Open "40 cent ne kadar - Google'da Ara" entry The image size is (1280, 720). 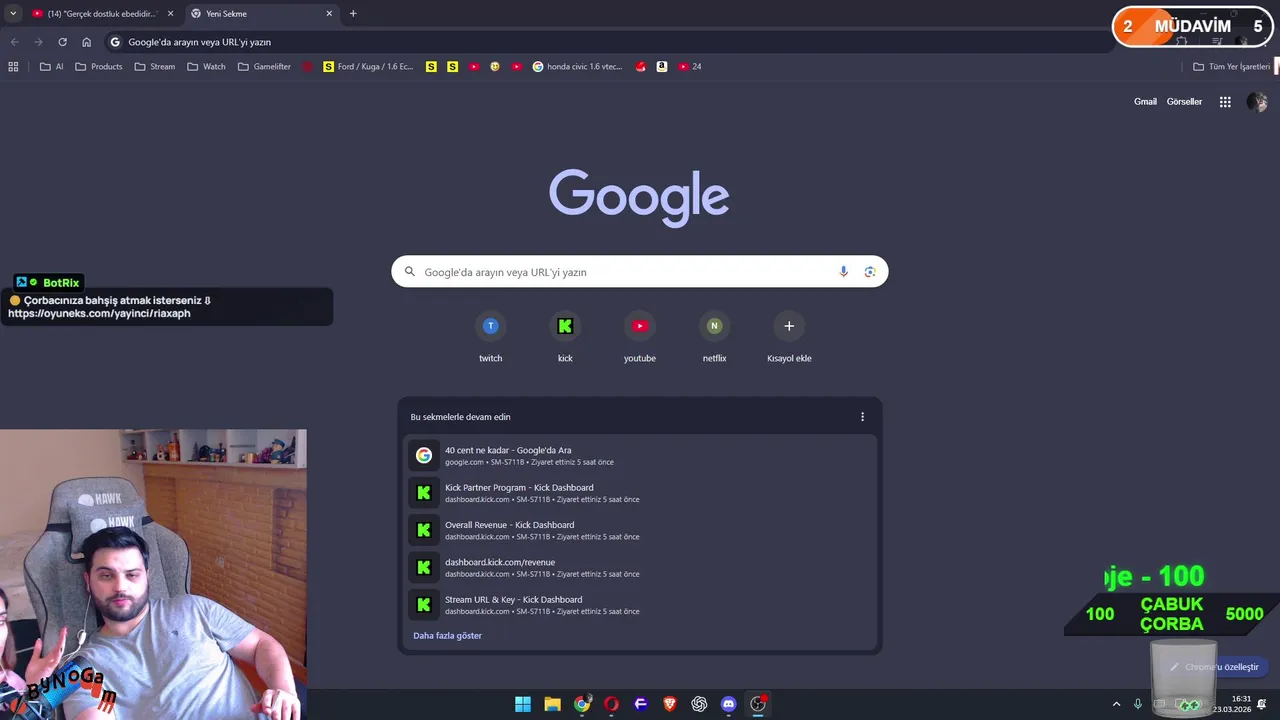coord(640,456)
